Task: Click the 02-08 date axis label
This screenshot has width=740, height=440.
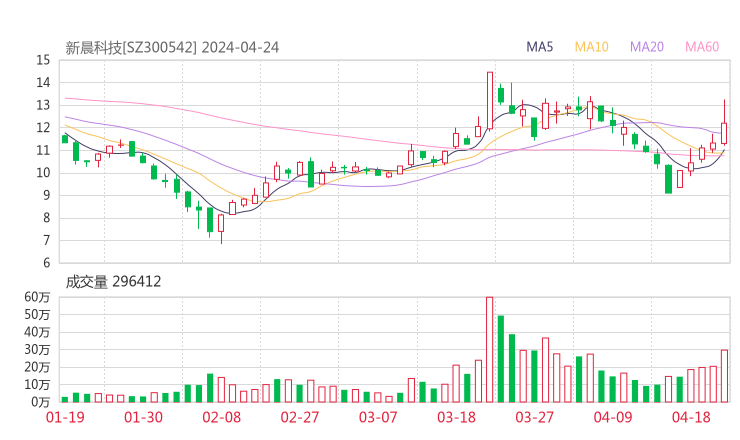Action: click(221, 417)
